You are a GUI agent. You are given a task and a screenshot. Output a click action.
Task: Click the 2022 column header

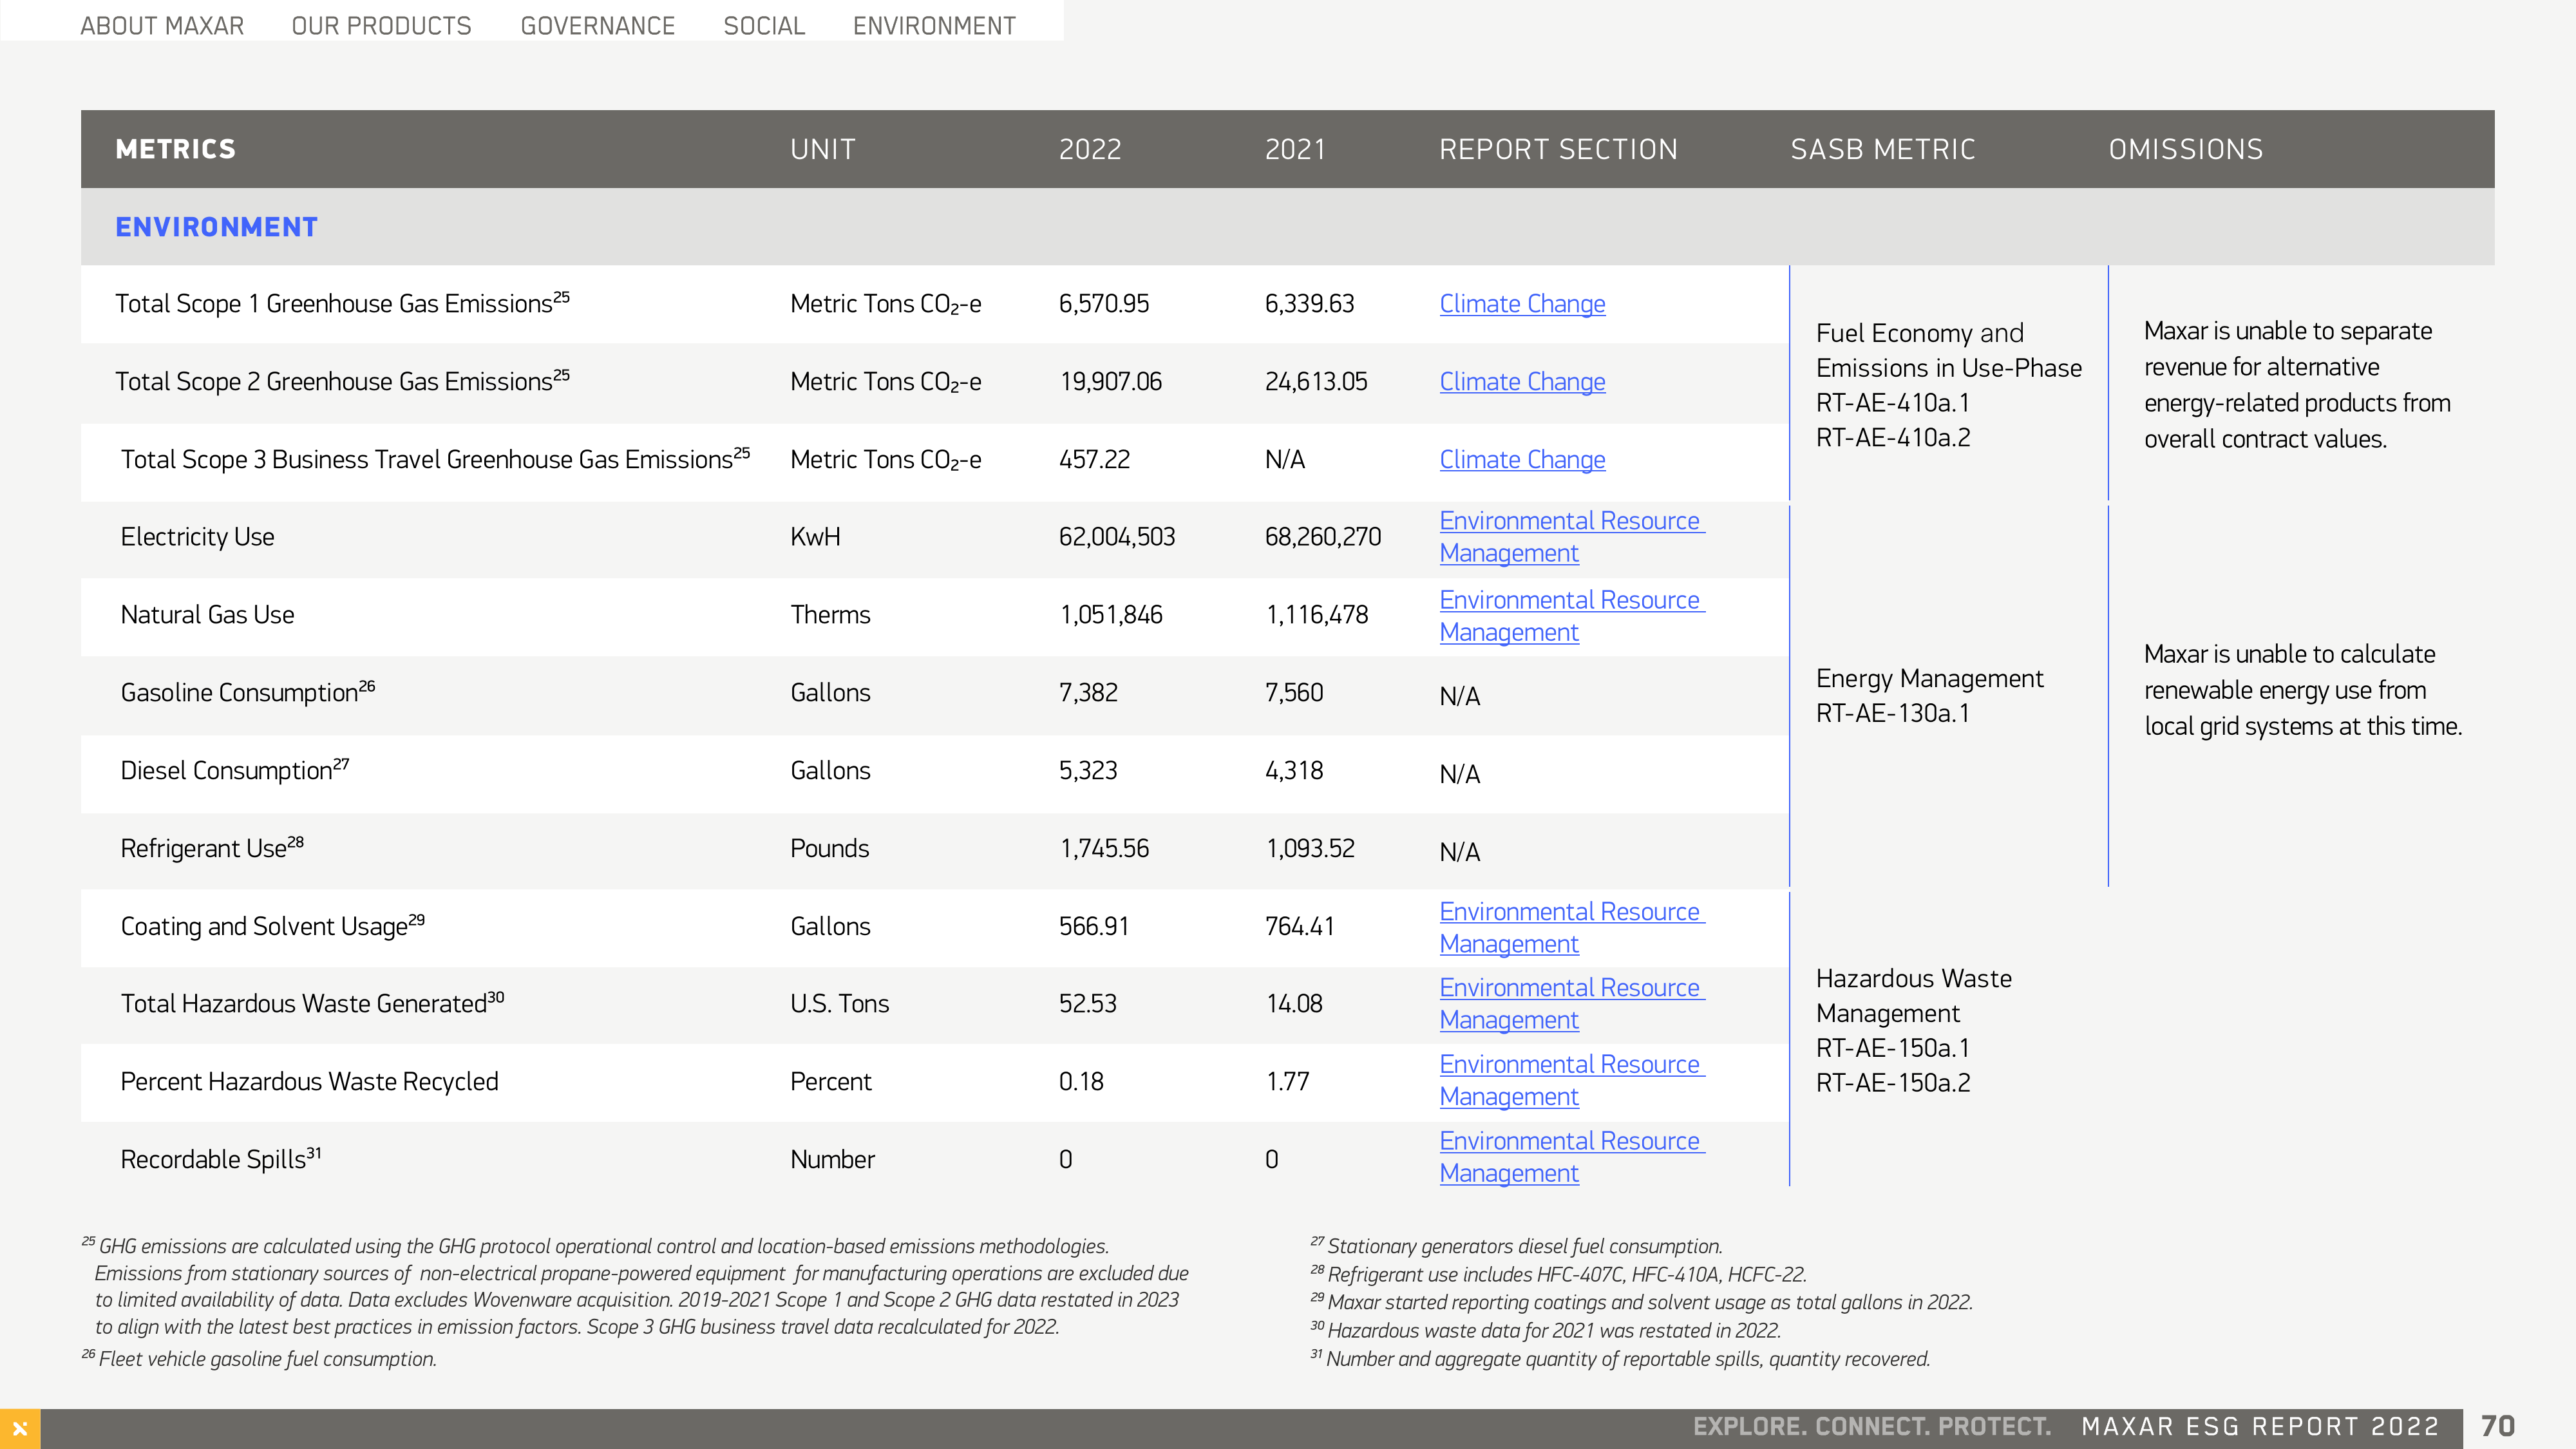click(x=1090, y=150)
